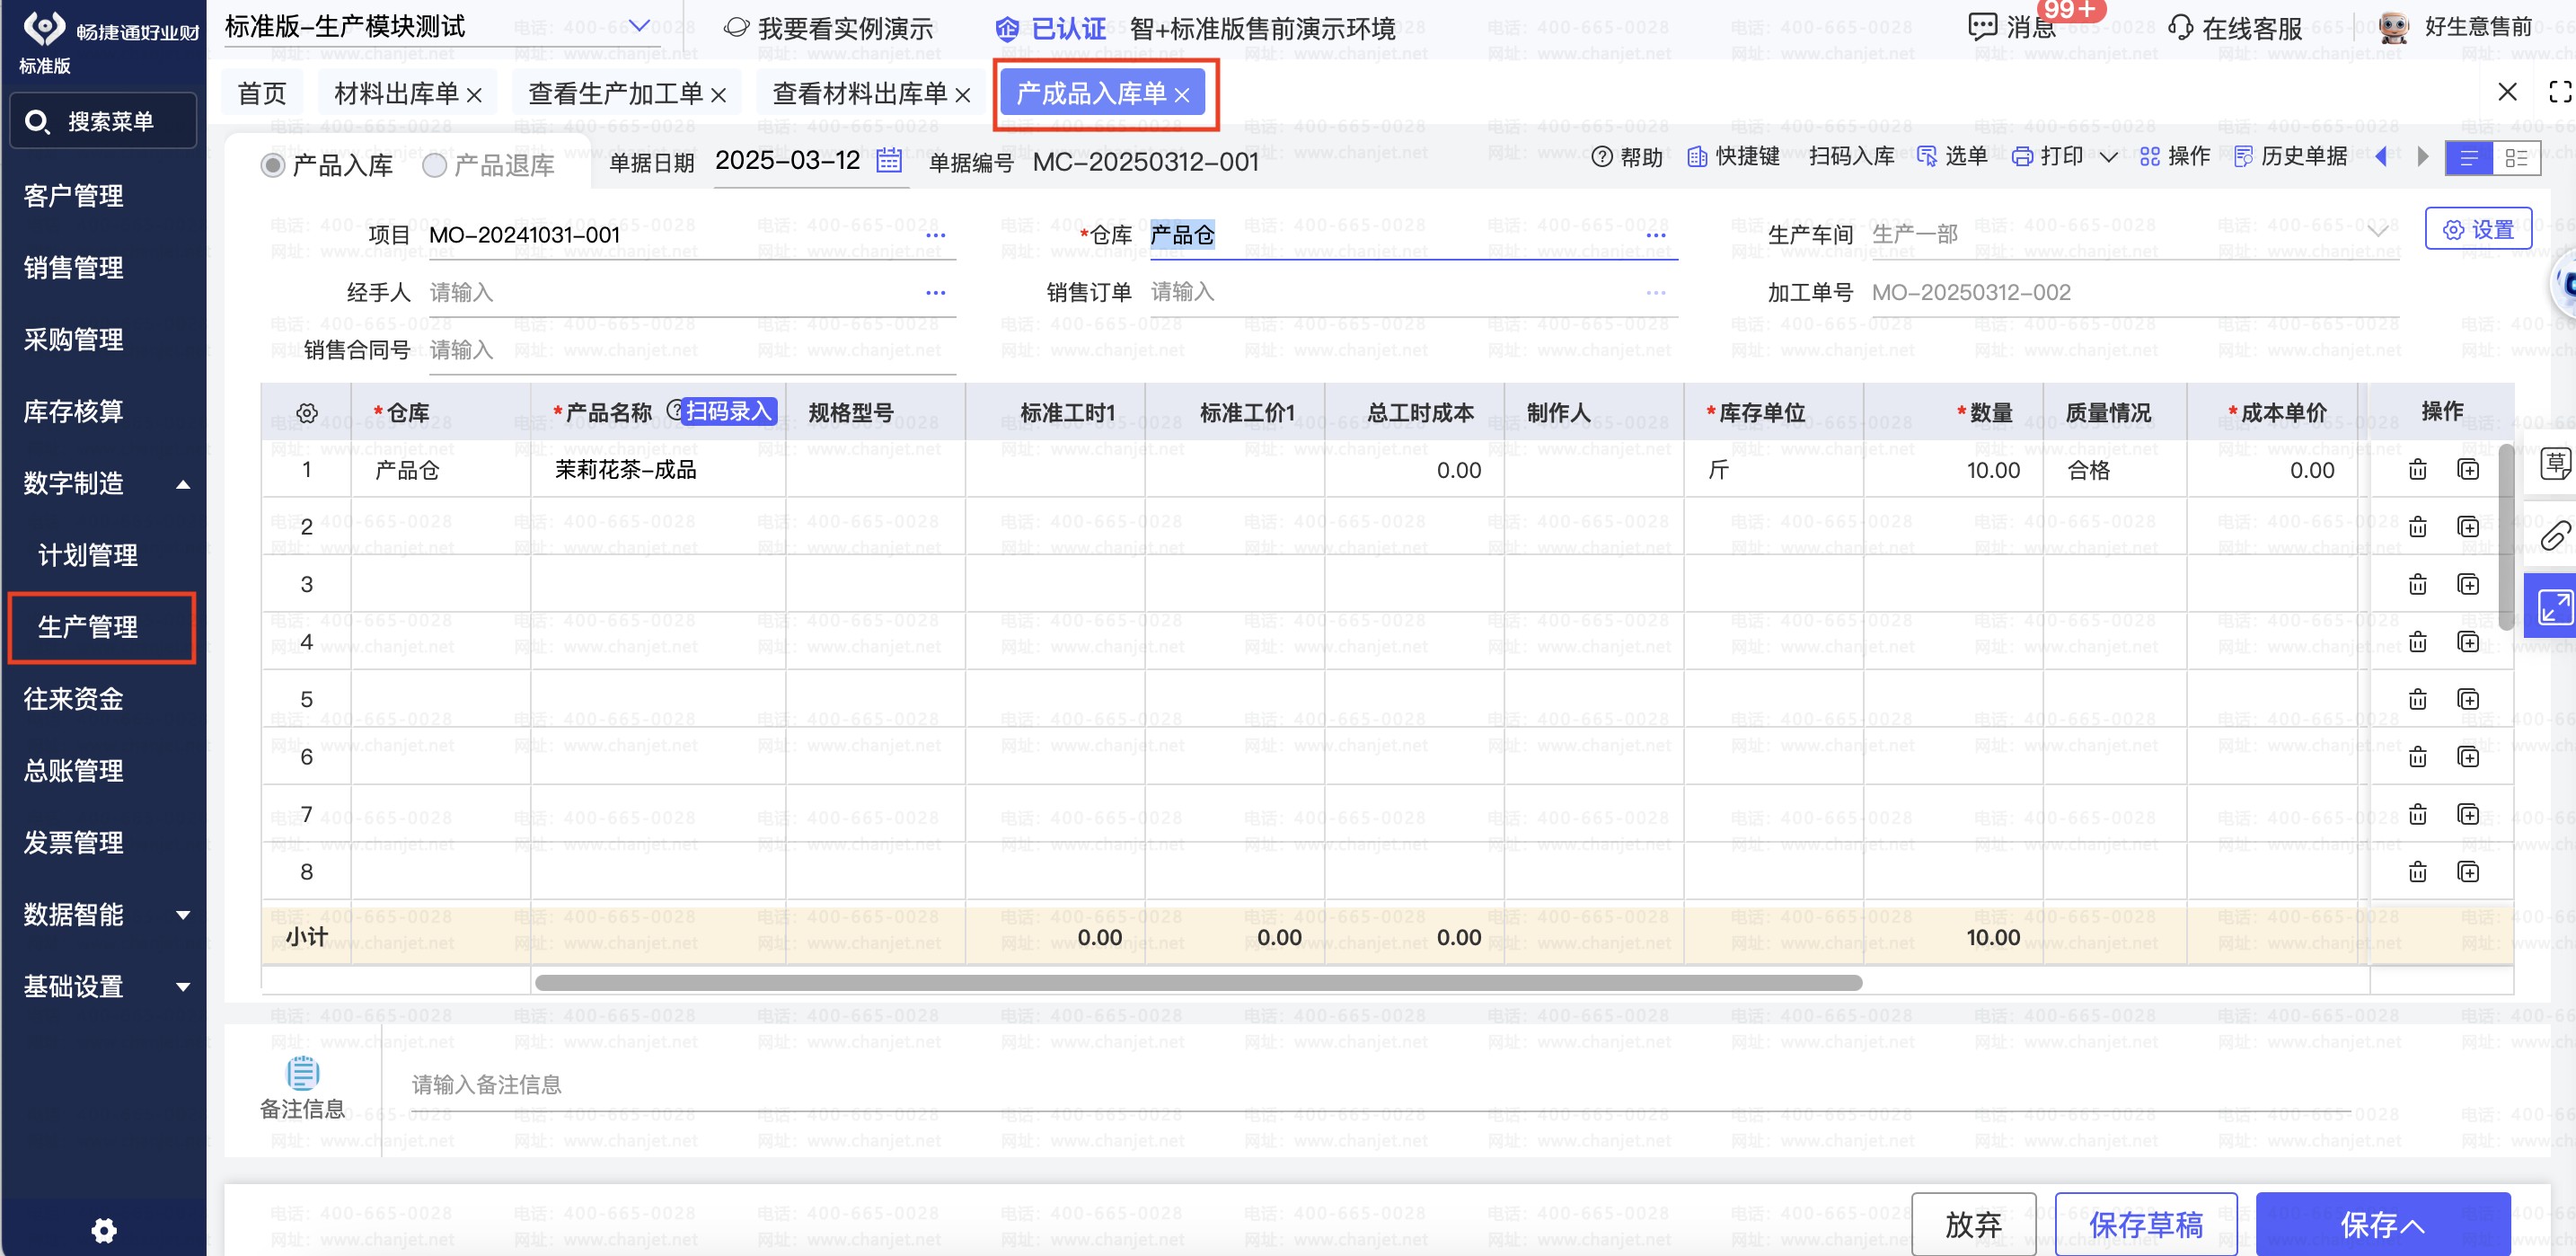Expand the 打印 dropdown arrow
The image size is (2576, 1256).
[x=2108, y=157]
